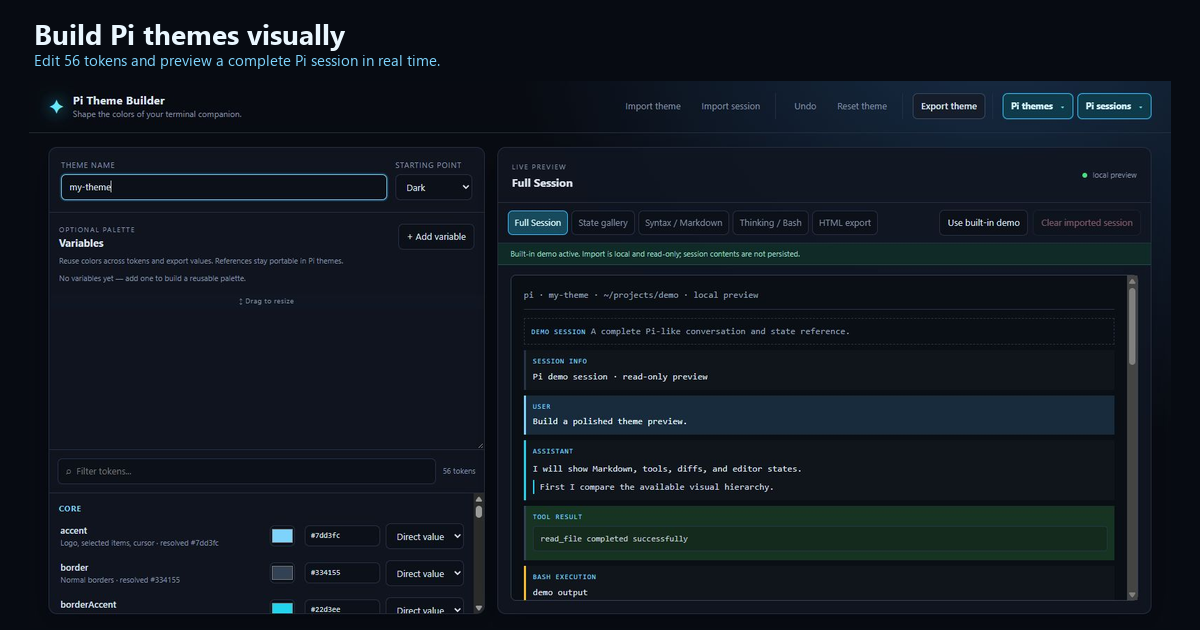Click Reset theme button

862,106
